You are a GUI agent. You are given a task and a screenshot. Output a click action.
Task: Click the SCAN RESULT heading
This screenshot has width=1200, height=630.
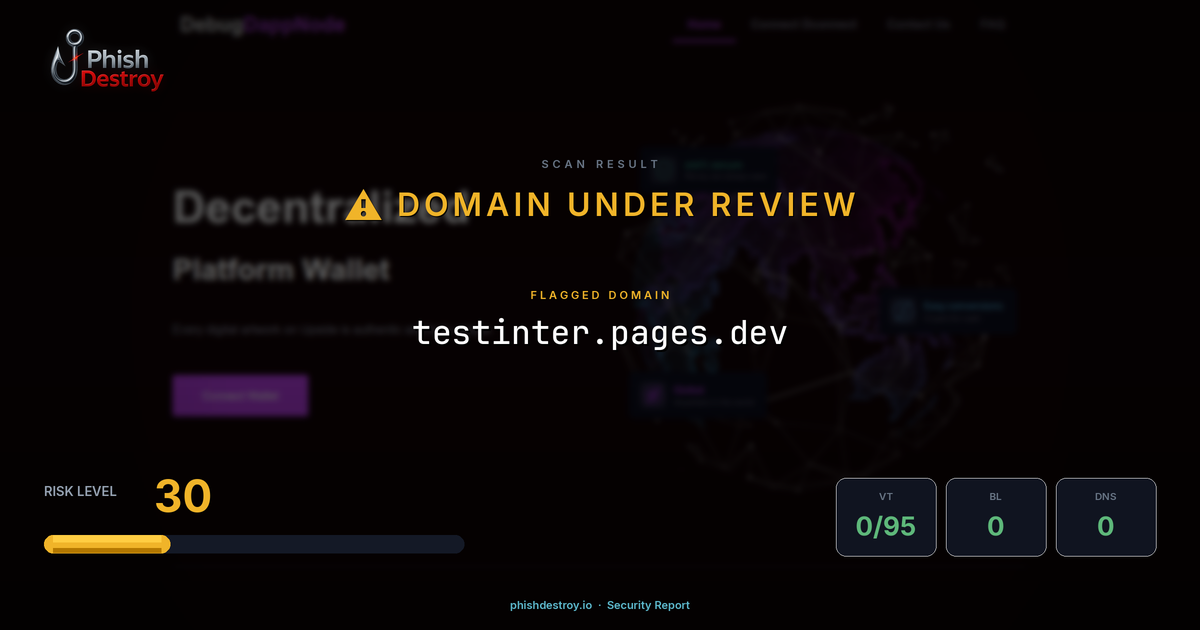[600, 164]
